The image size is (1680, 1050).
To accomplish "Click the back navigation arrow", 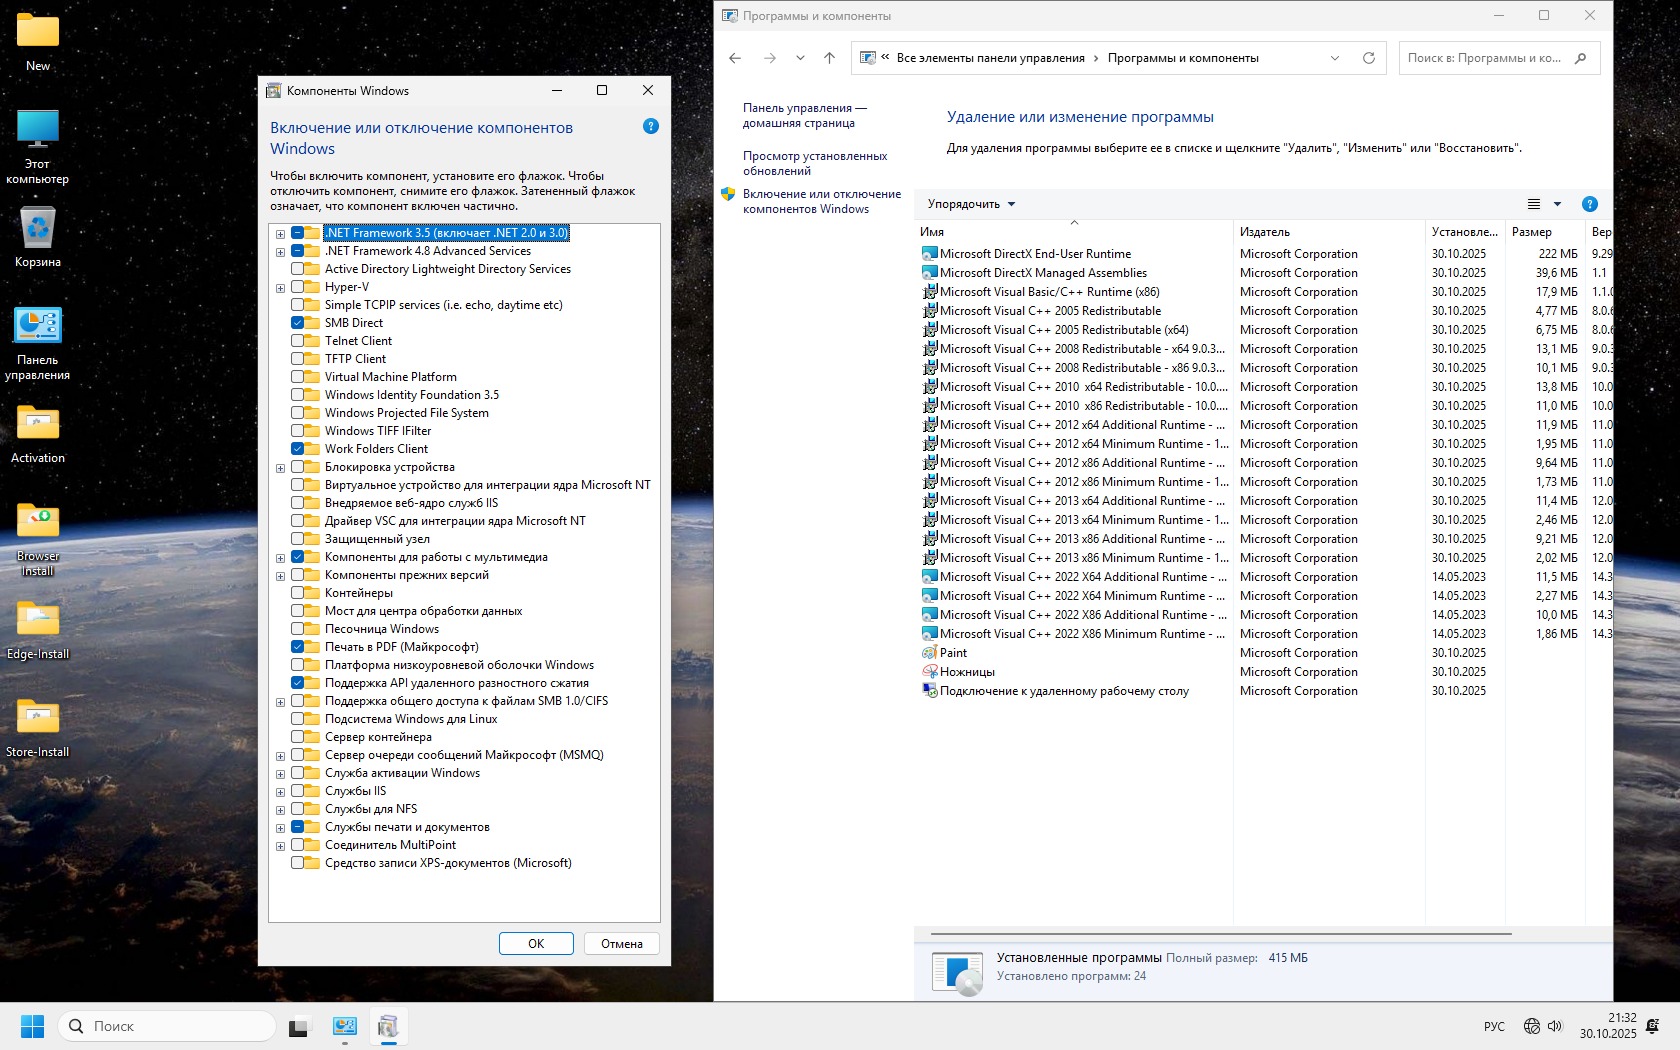I will pyautogui.click(x=735, y=58).
